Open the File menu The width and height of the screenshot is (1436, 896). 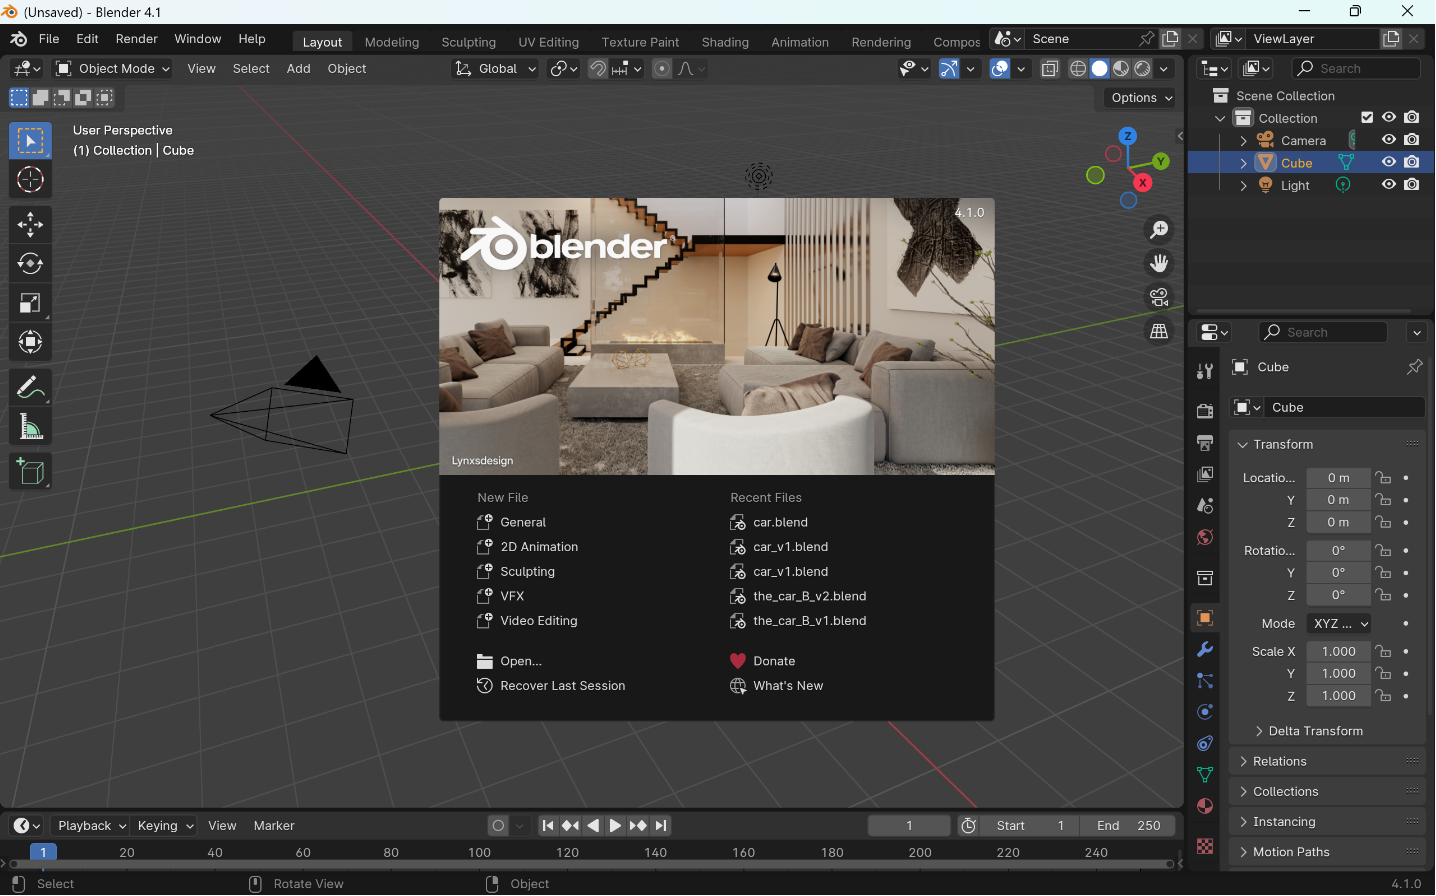[49, 39]
